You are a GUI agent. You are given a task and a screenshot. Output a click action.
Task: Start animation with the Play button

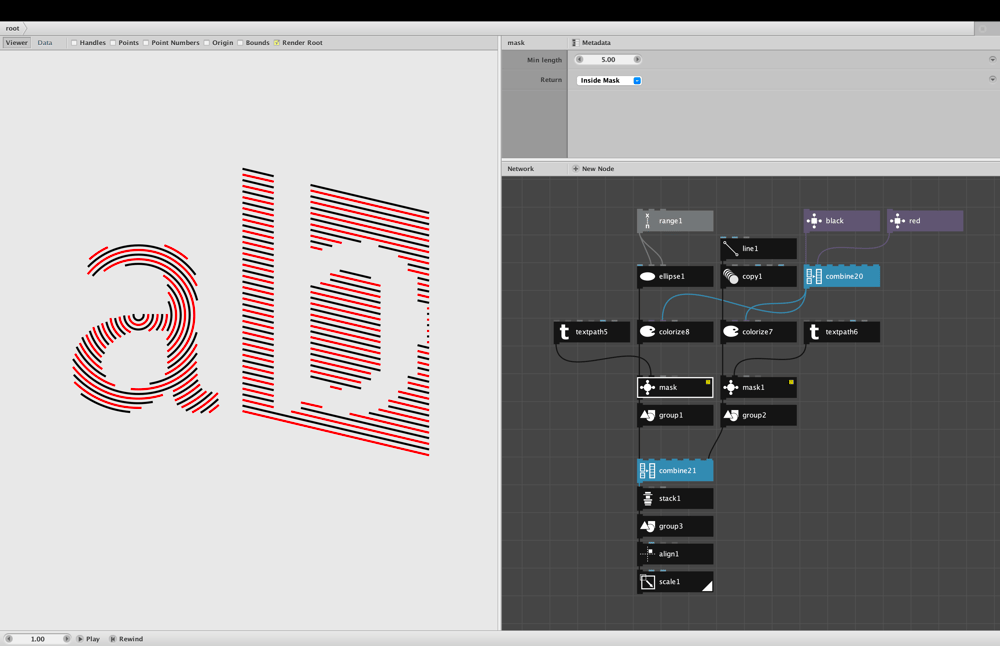[89, 638]
